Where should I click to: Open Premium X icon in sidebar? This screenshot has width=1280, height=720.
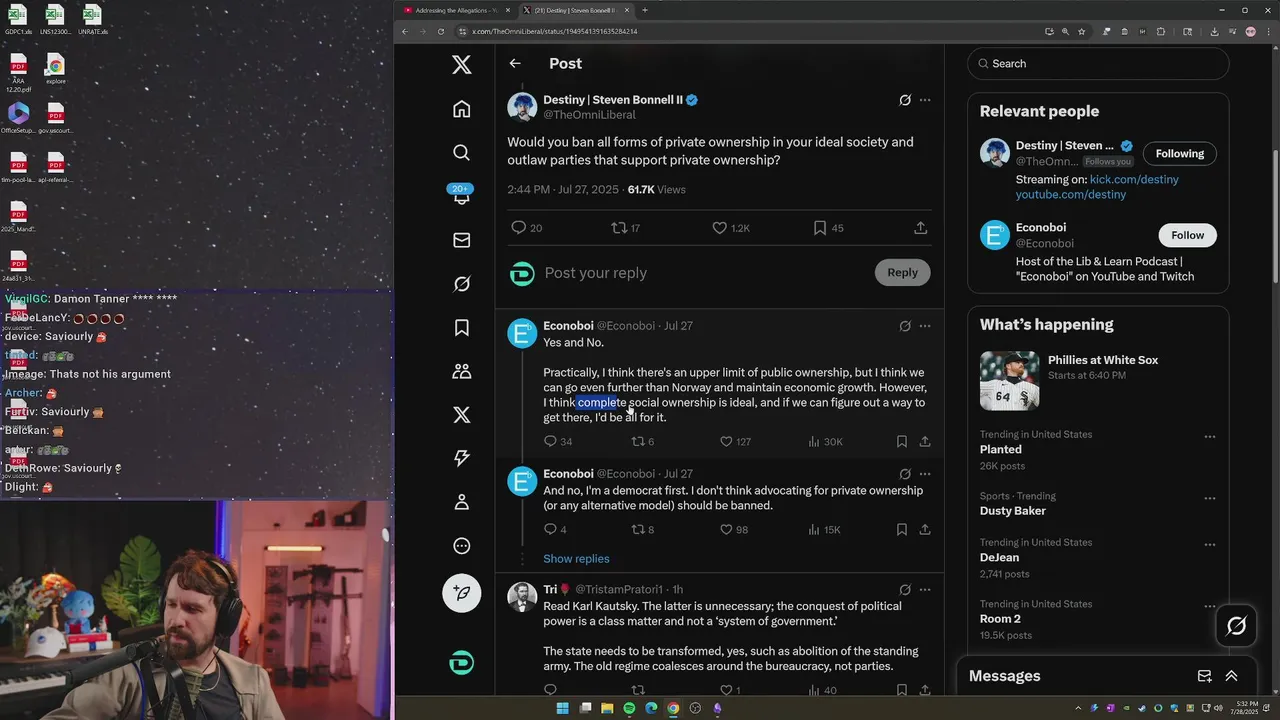[x=461, y=415]
